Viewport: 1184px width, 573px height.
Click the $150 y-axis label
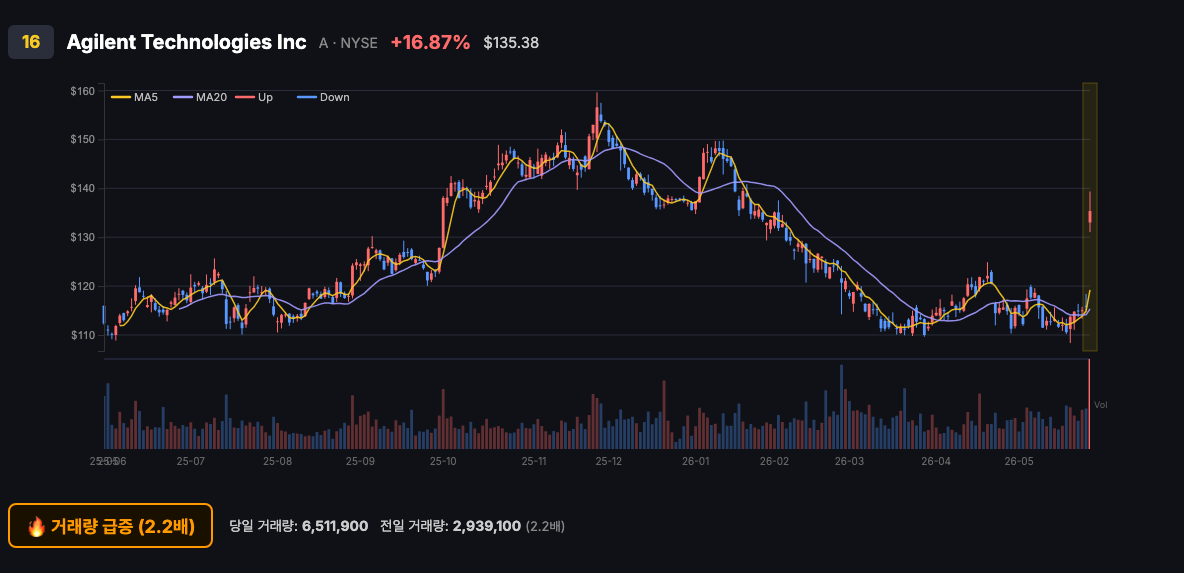point(82,140)
